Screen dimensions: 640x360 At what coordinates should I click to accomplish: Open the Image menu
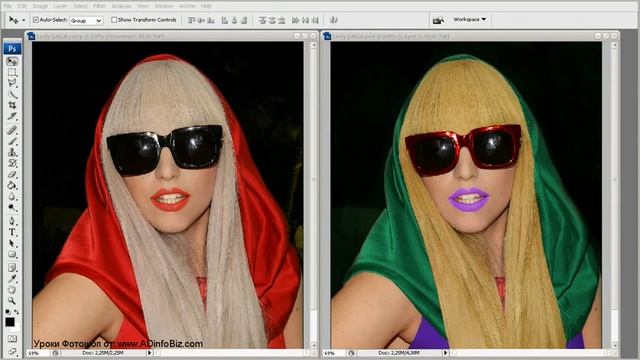pos(40,6)
